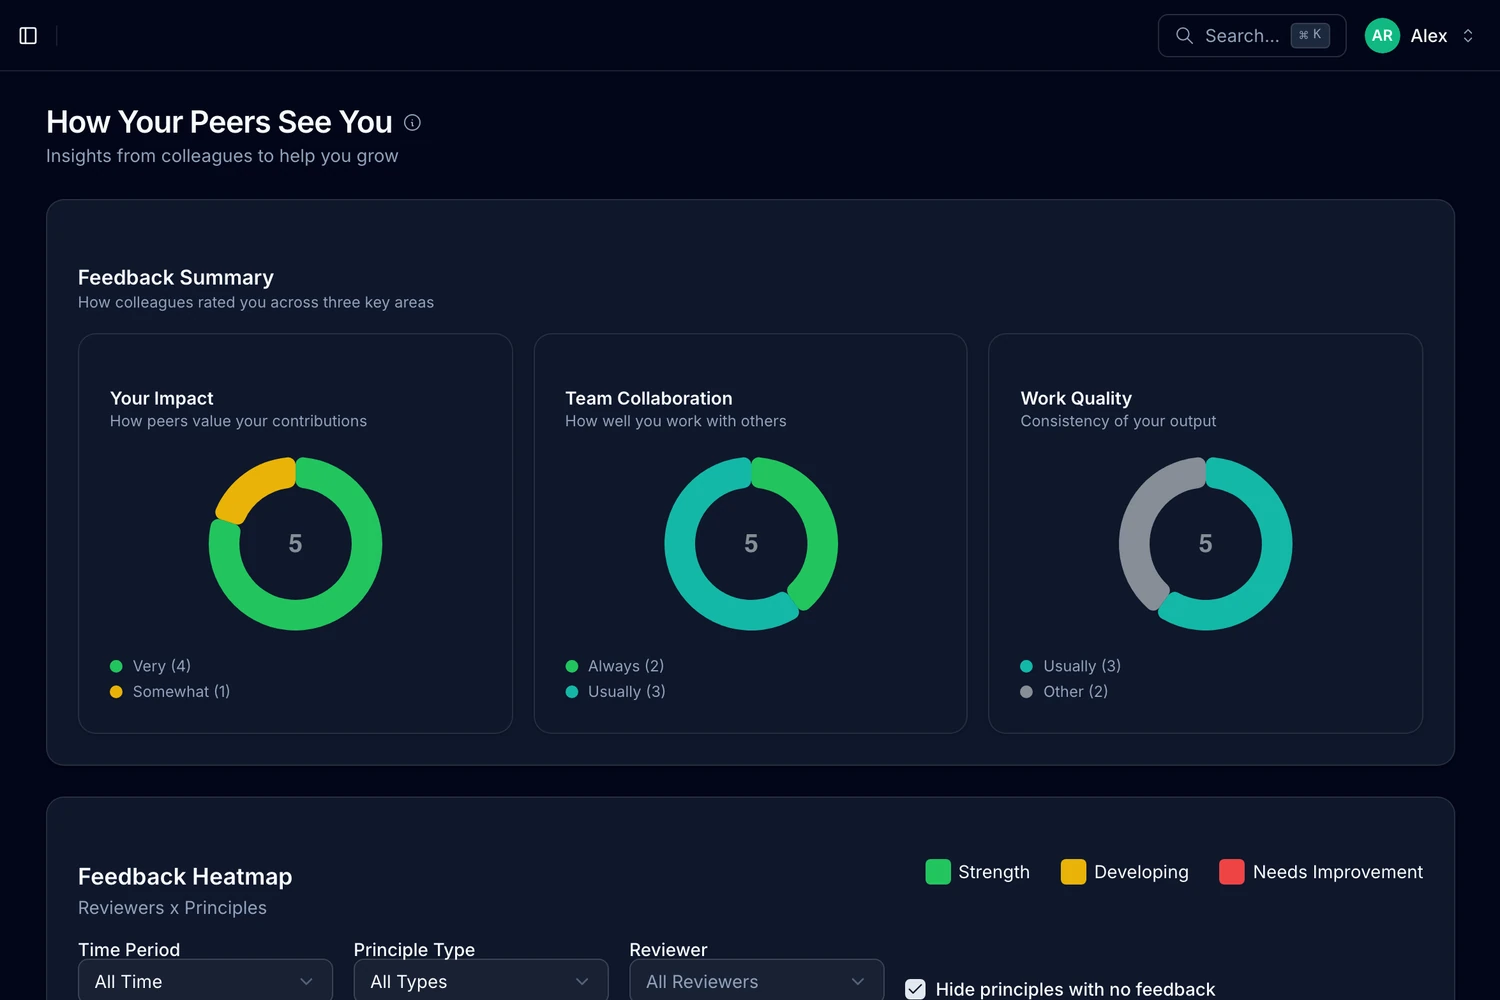
Task: Click the Reviewers x Principles subtitle
Action: pos(172,908)
